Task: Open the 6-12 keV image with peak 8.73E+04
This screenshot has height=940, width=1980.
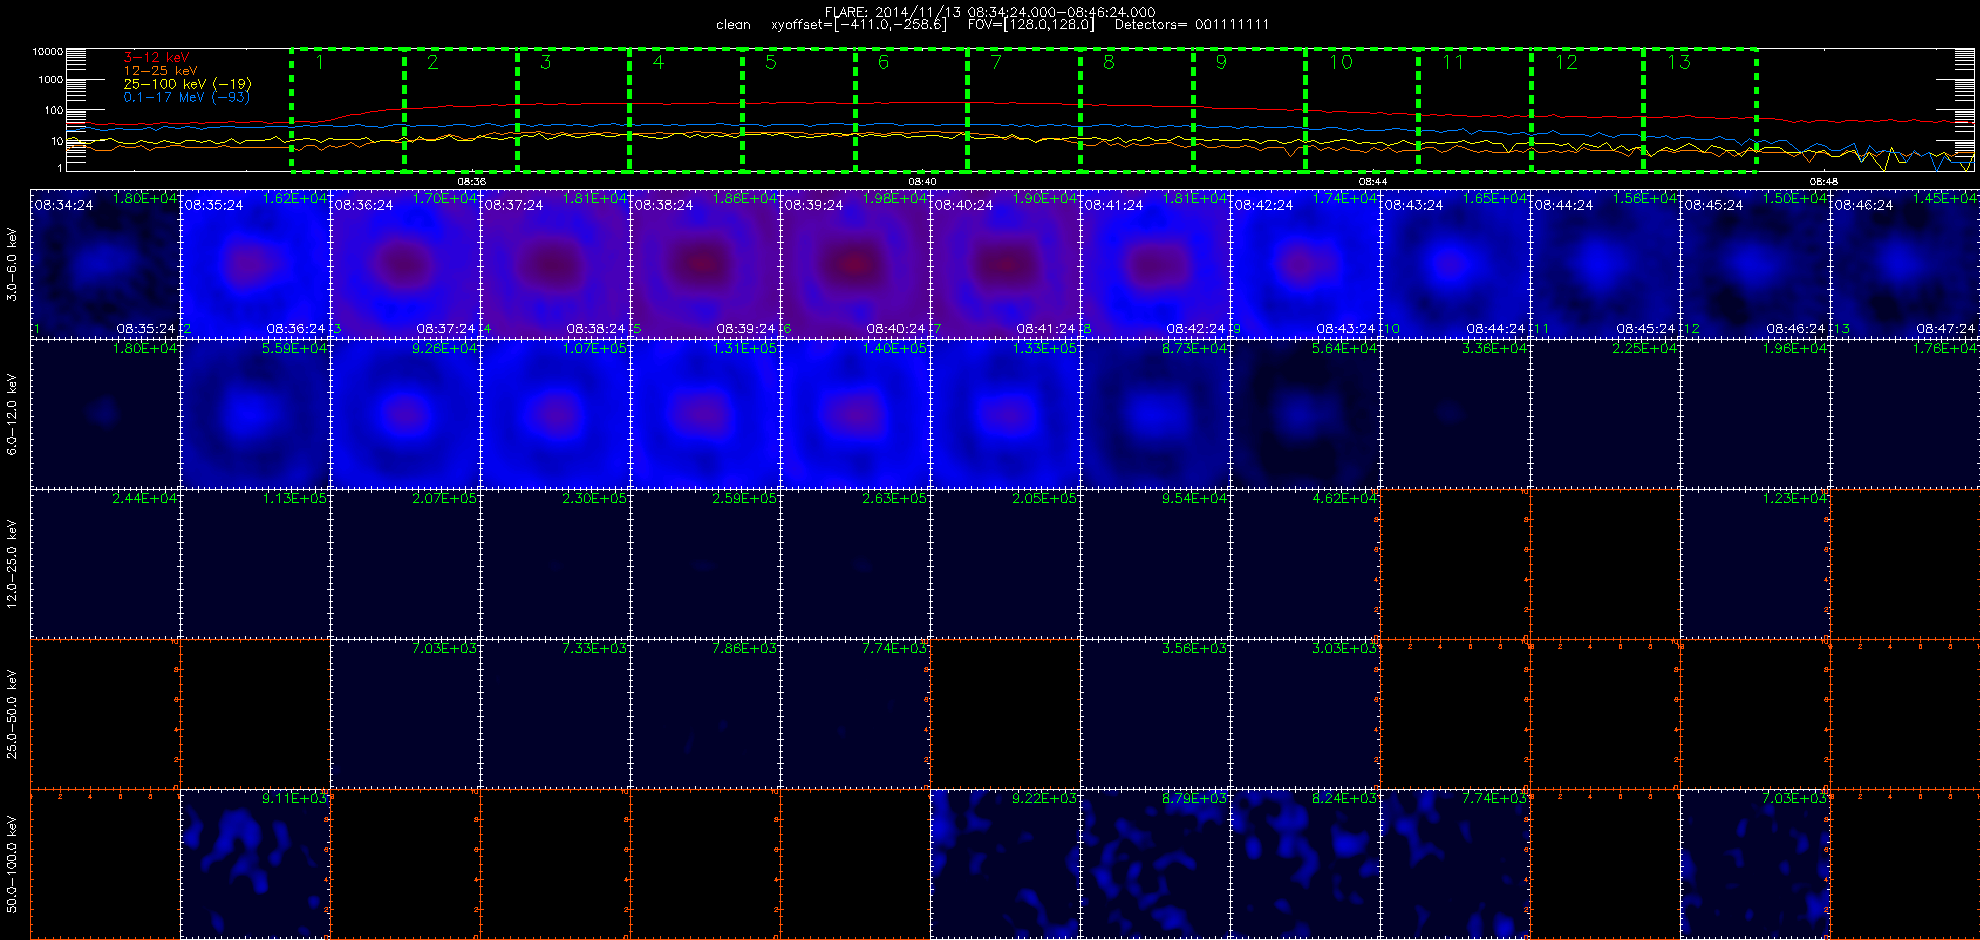Action: (1155, 414)
